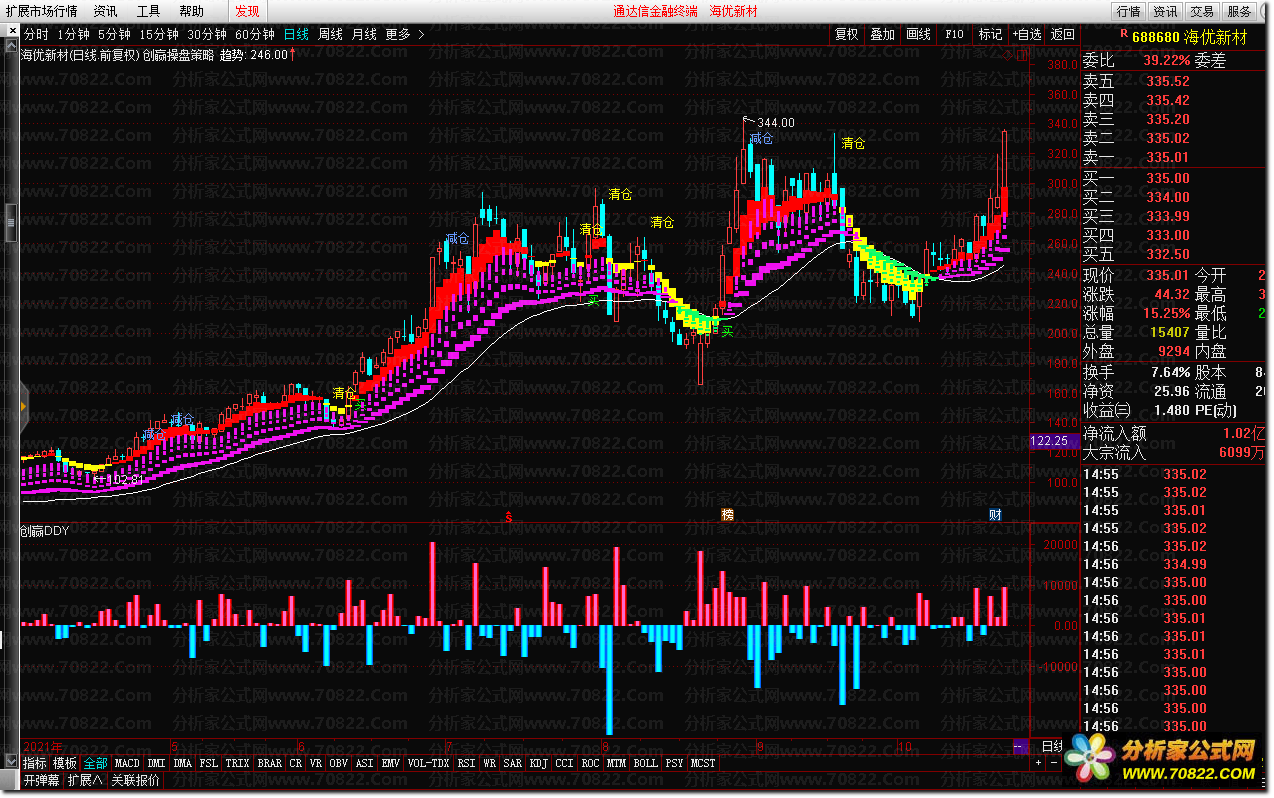Click the 创赢DDY sub-chart indicator title
Viewport: 1274px width, 798px height.
pos(44,531)
